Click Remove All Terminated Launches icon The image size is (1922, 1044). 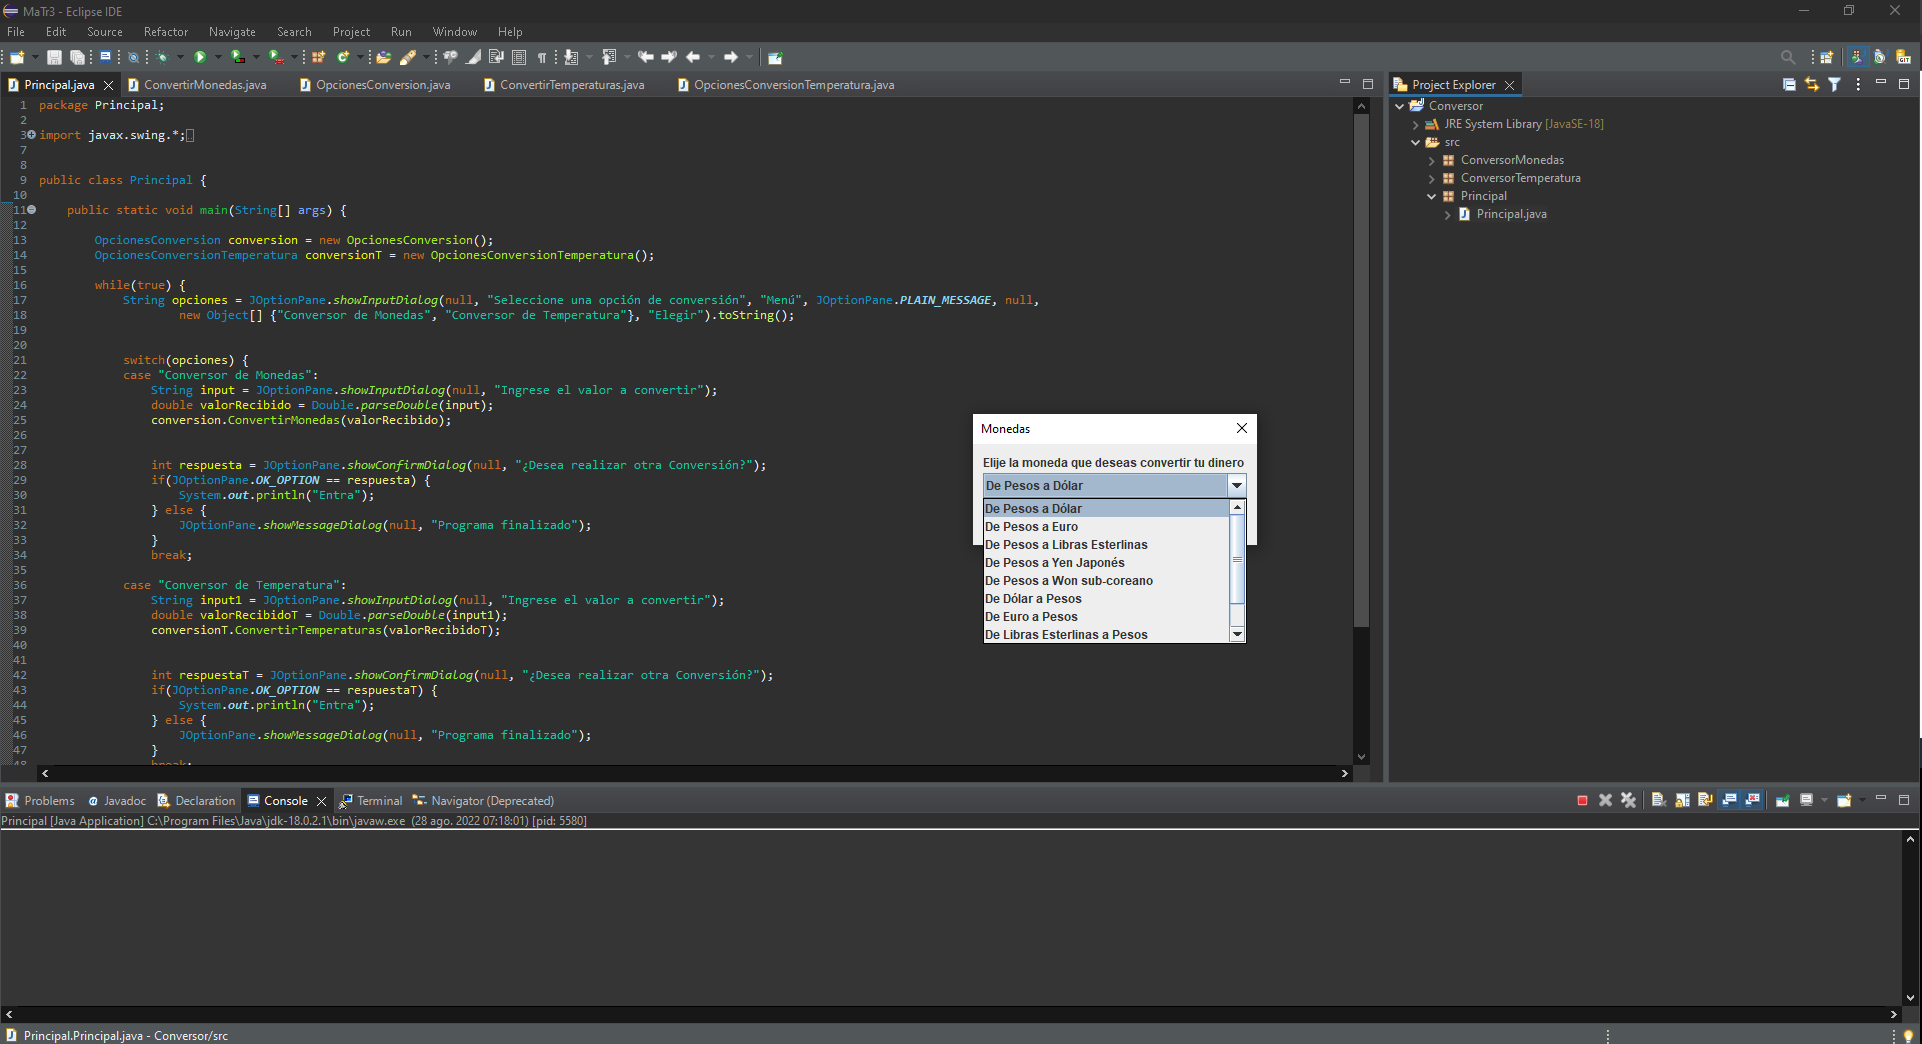point(1628,801)
